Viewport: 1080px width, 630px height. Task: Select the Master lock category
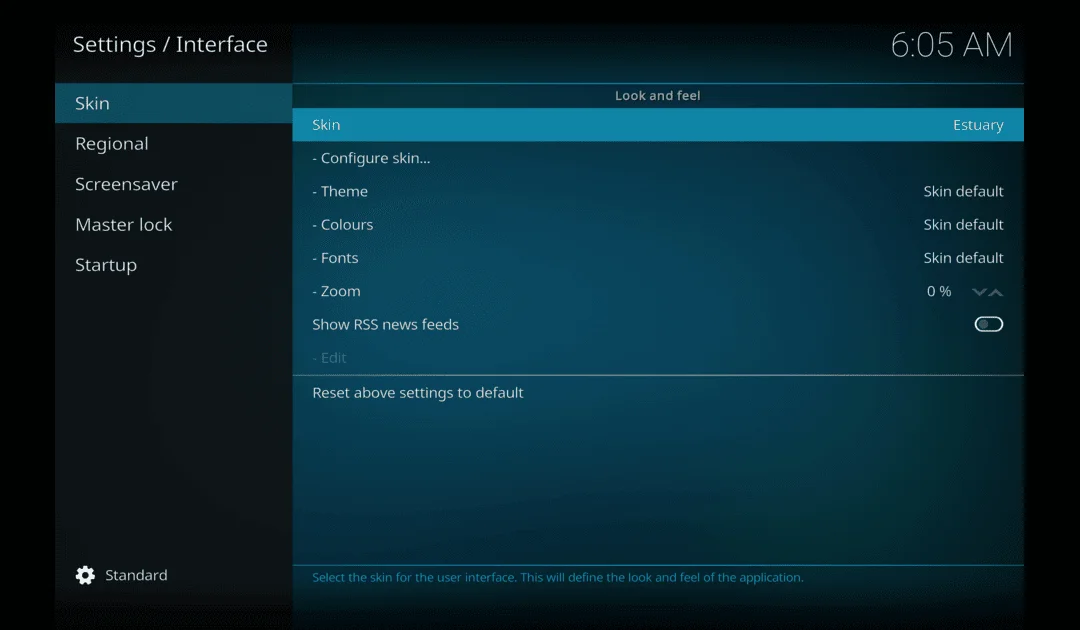point(124,224)
